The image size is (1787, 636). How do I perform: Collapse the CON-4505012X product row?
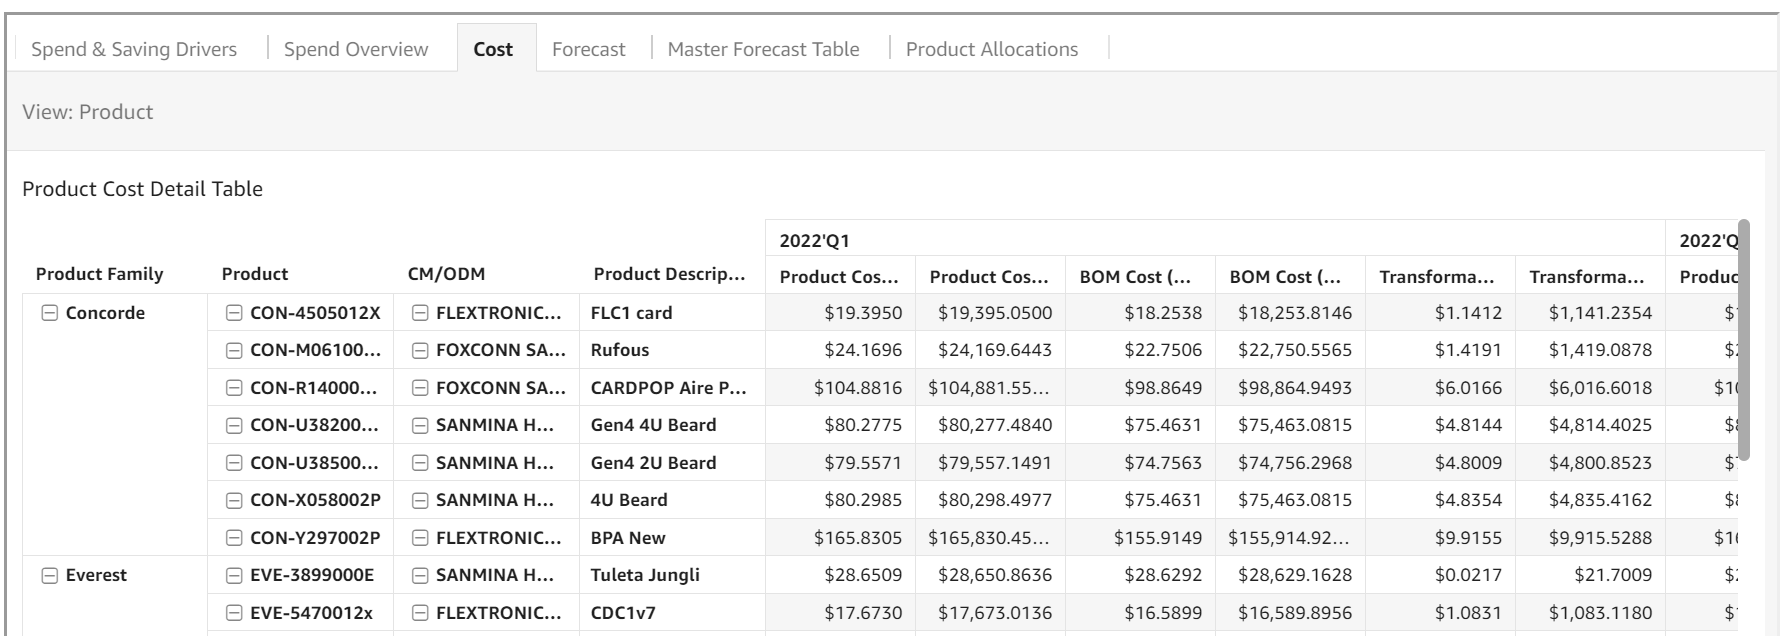click(x=234, y=313)
